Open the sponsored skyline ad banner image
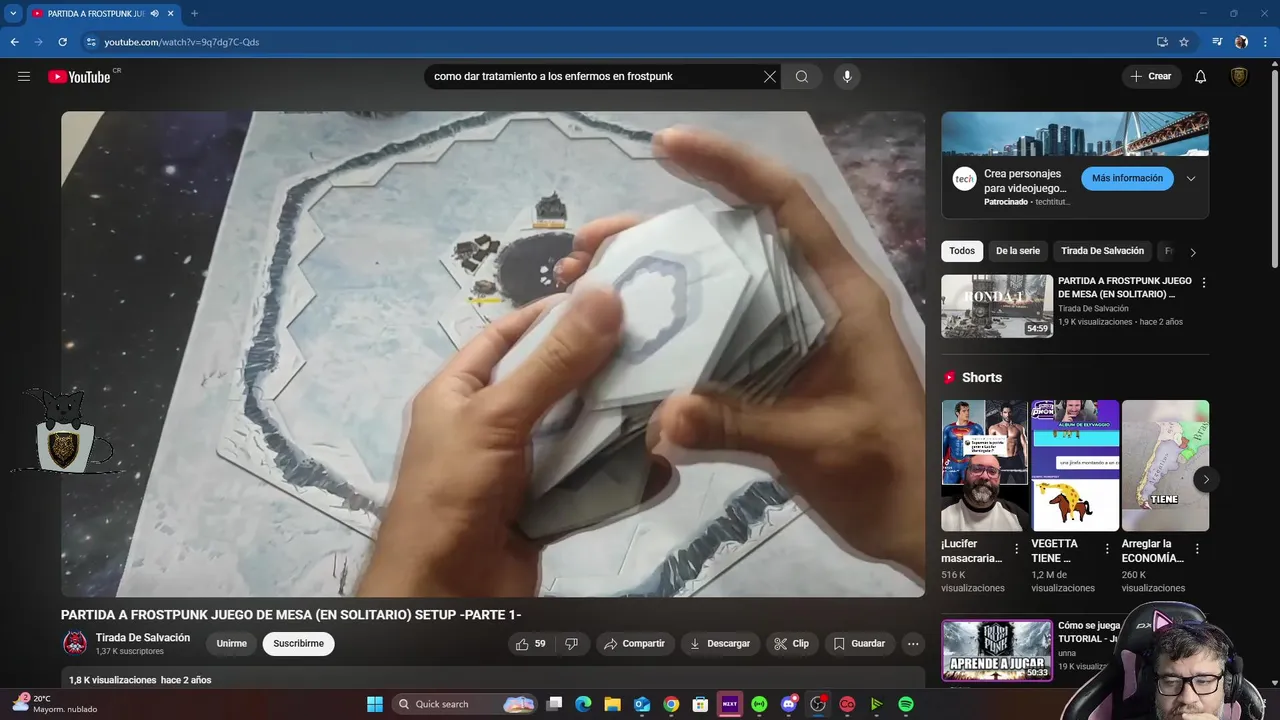 tap(1075, 134)
